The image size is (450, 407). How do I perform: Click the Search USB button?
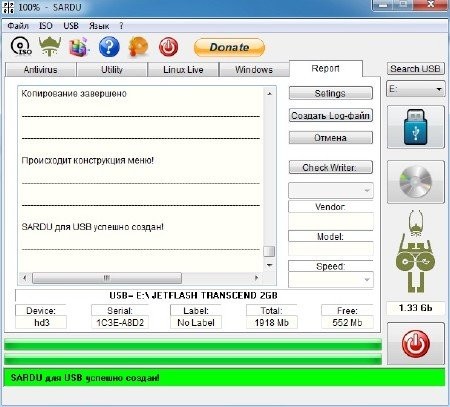click(x=415, y=69)
